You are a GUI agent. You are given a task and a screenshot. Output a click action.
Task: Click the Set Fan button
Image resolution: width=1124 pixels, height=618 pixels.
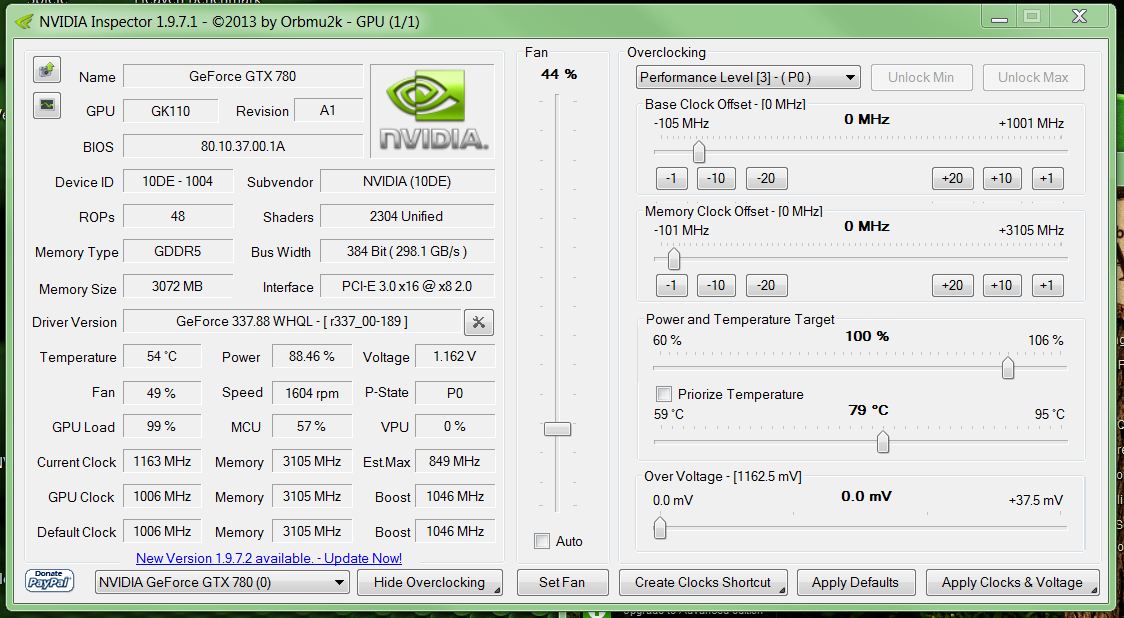(x=563, y=582)
